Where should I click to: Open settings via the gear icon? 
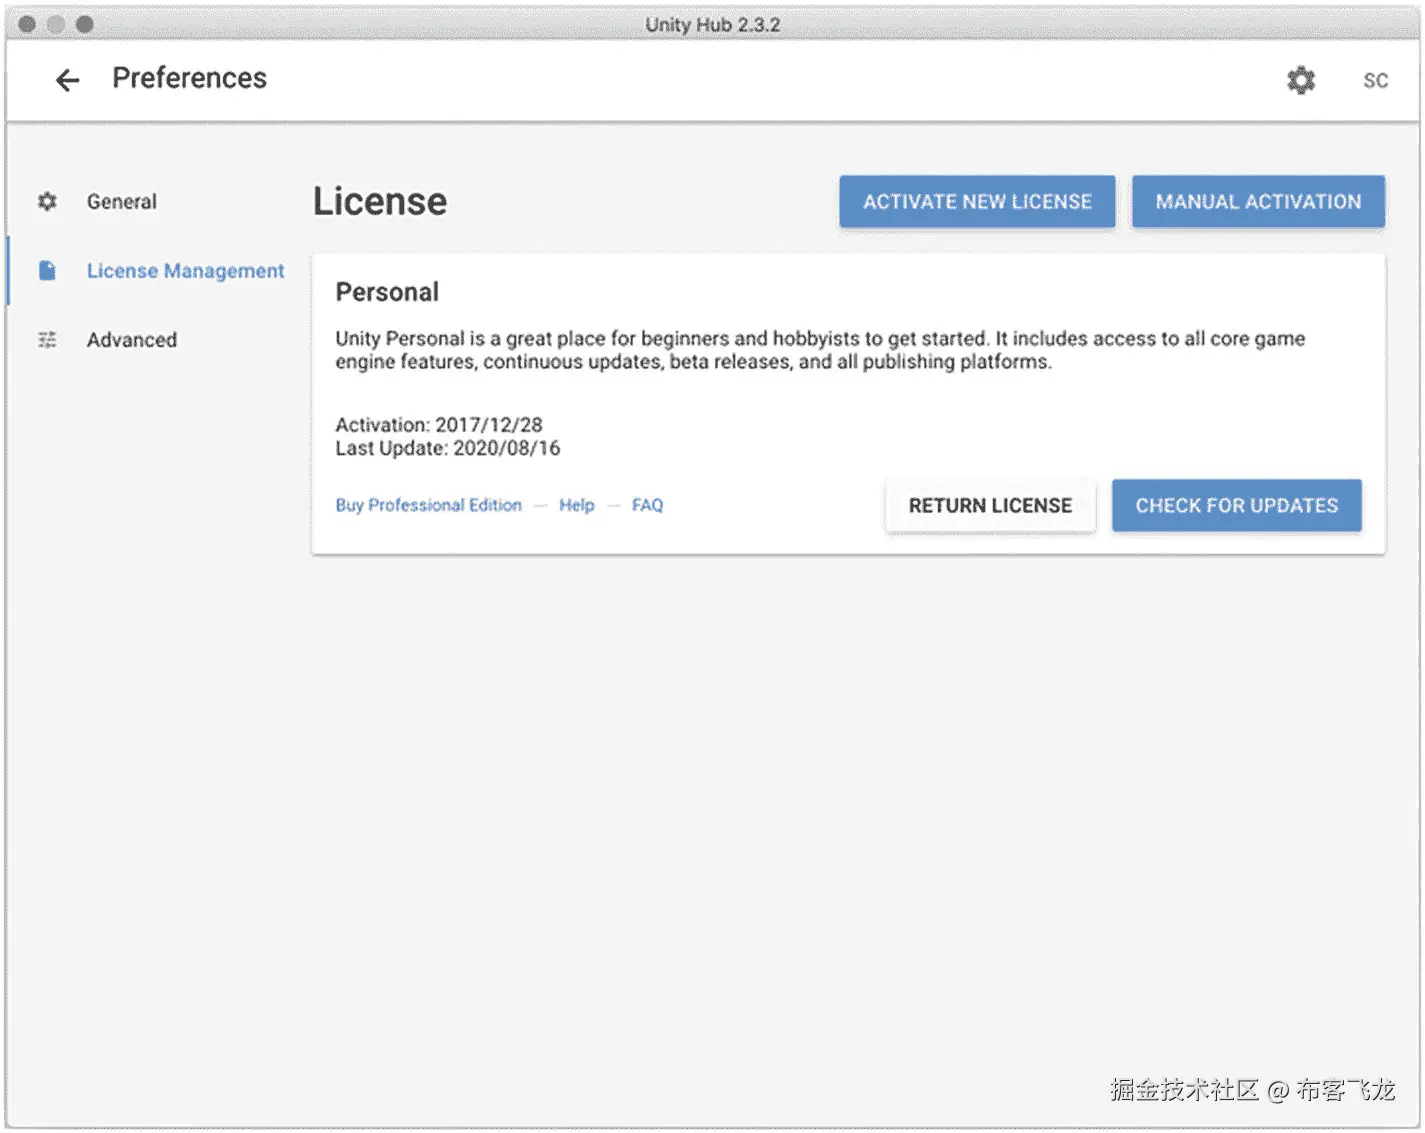pos(1300,80)
